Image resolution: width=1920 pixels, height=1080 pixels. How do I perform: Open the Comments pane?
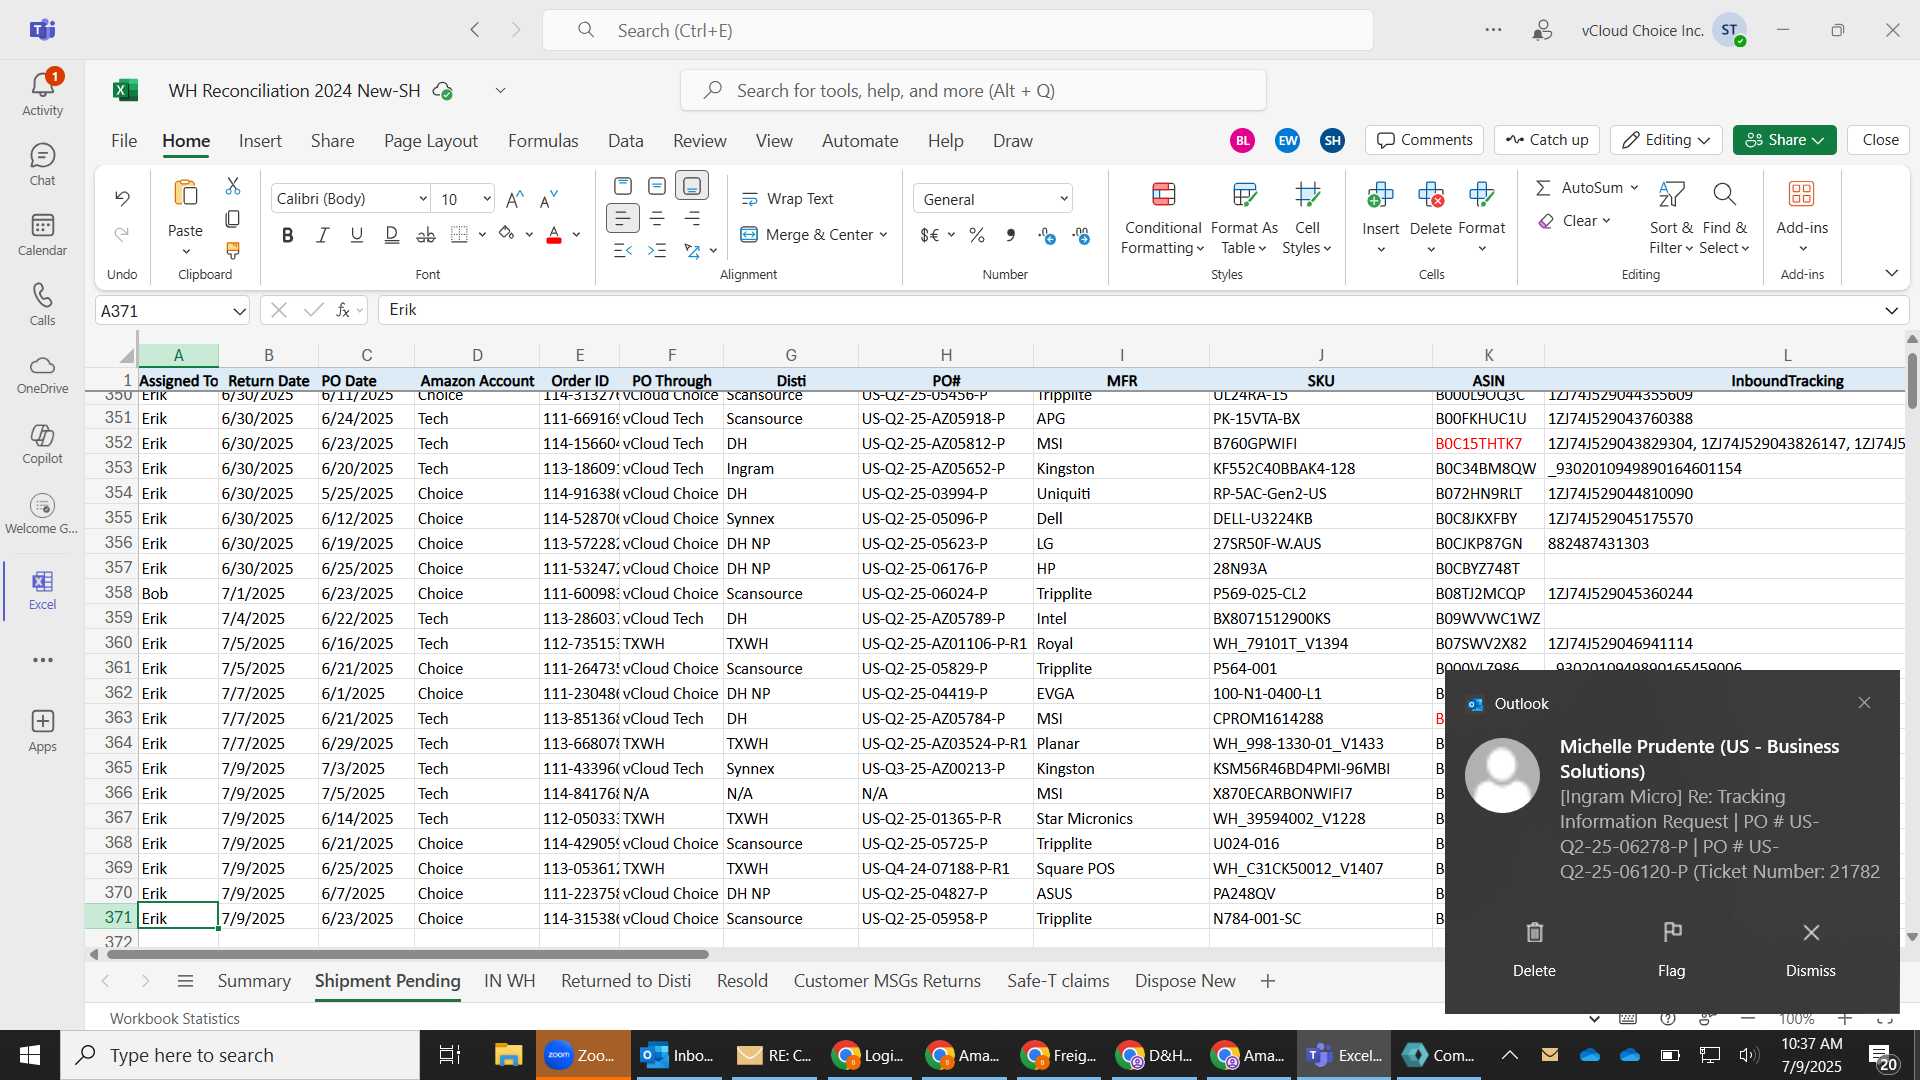pyautogui.click(x=1425, y=140)
